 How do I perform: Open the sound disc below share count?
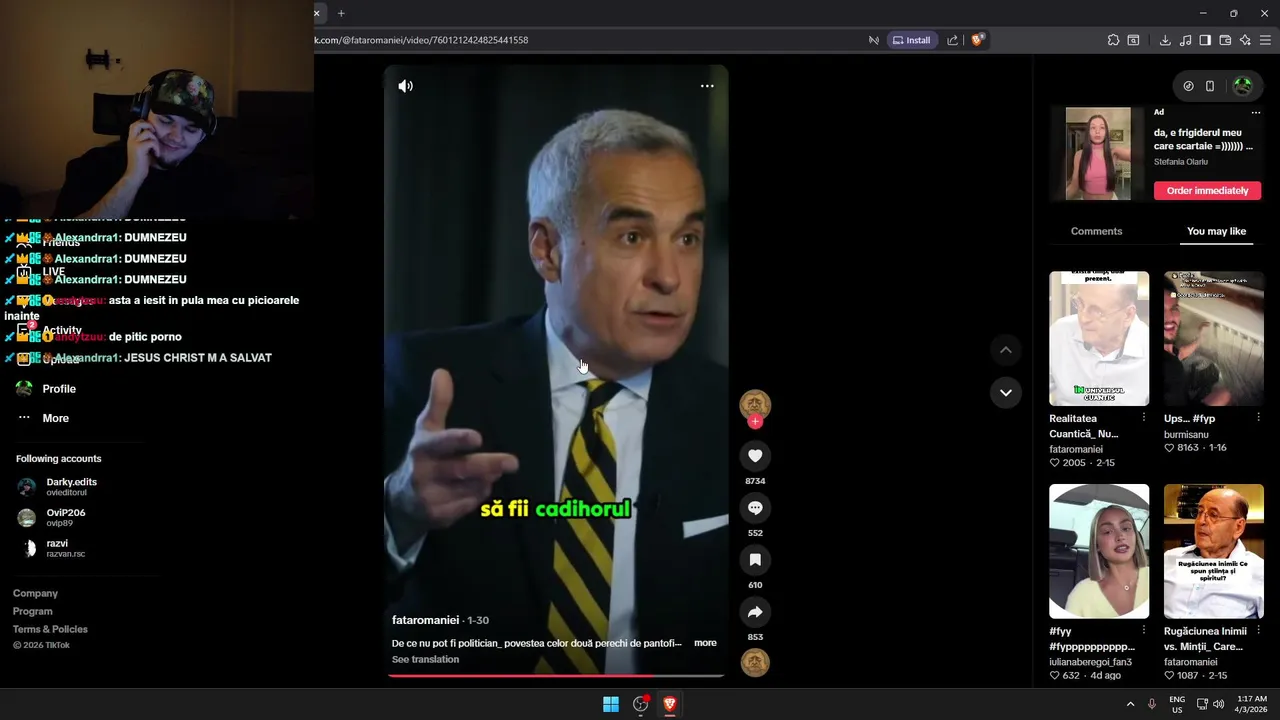[x=755, y=662]
